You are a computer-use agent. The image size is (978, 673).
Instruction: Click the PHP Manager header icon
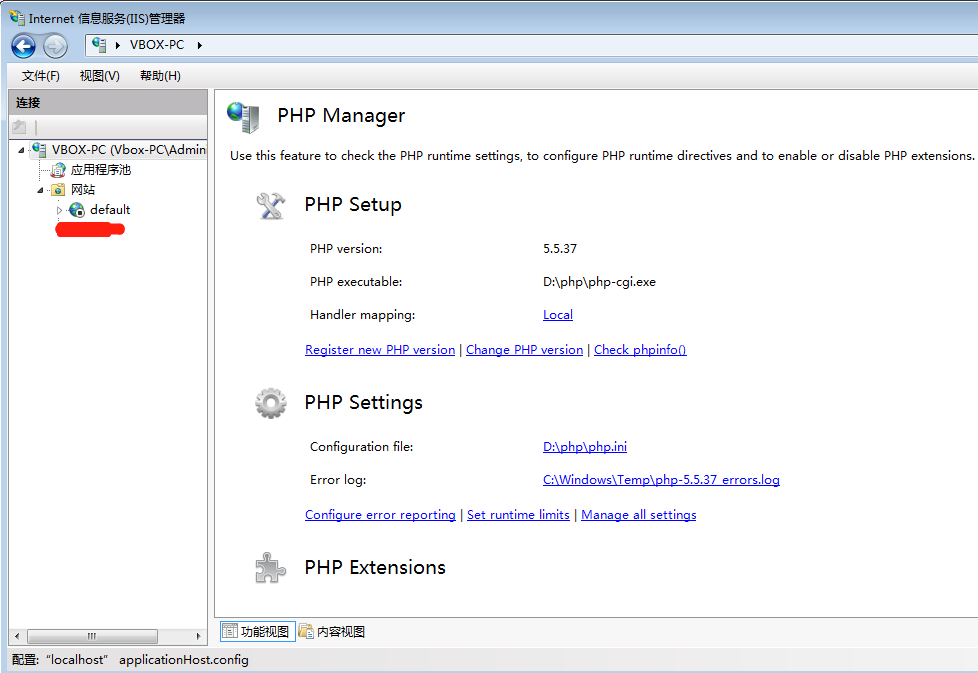[x=243, y=117]
